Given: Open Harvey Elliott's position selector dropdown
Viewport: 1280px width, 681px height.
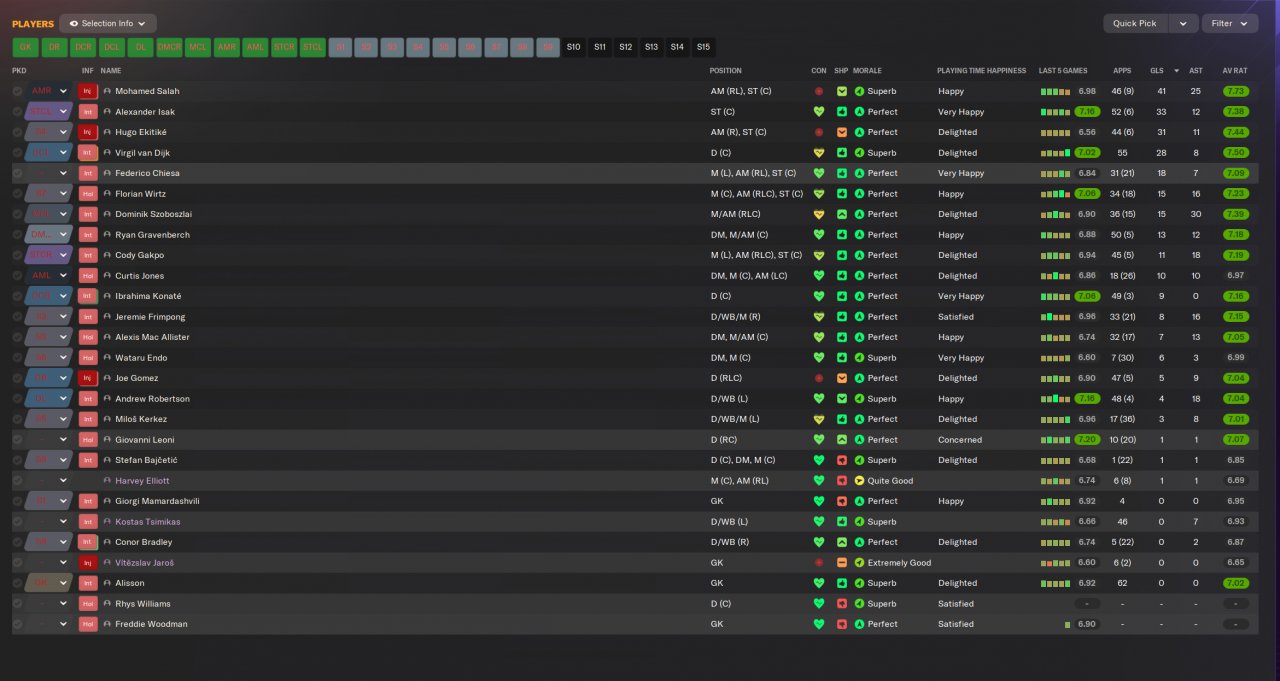Looking at the screenshot, I should [49, 481].
